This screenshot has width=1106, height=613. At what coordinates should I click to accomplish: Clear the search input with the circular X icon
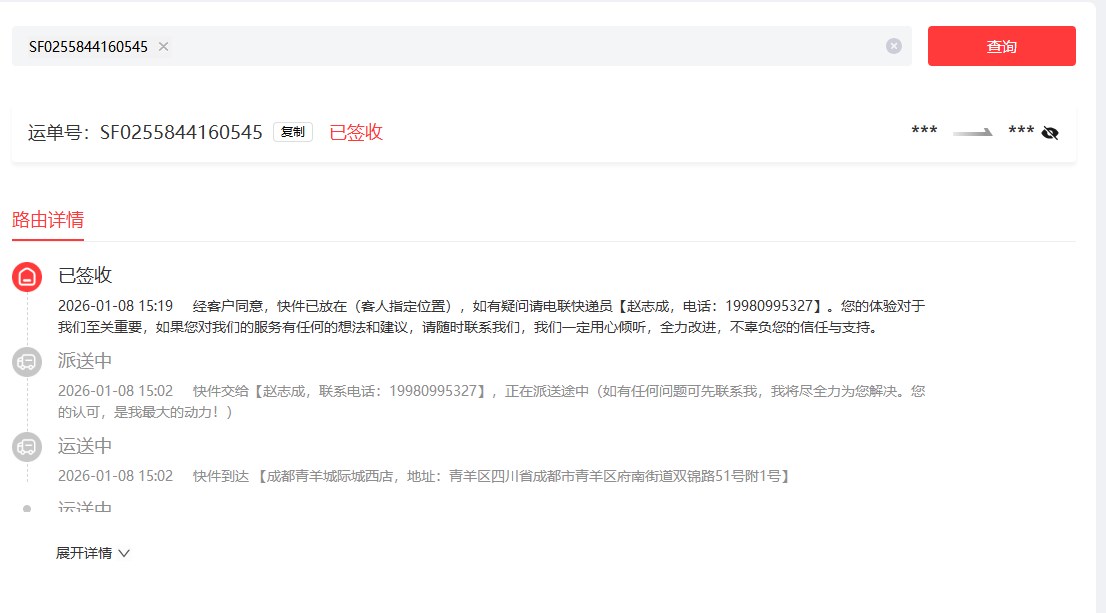894,46
